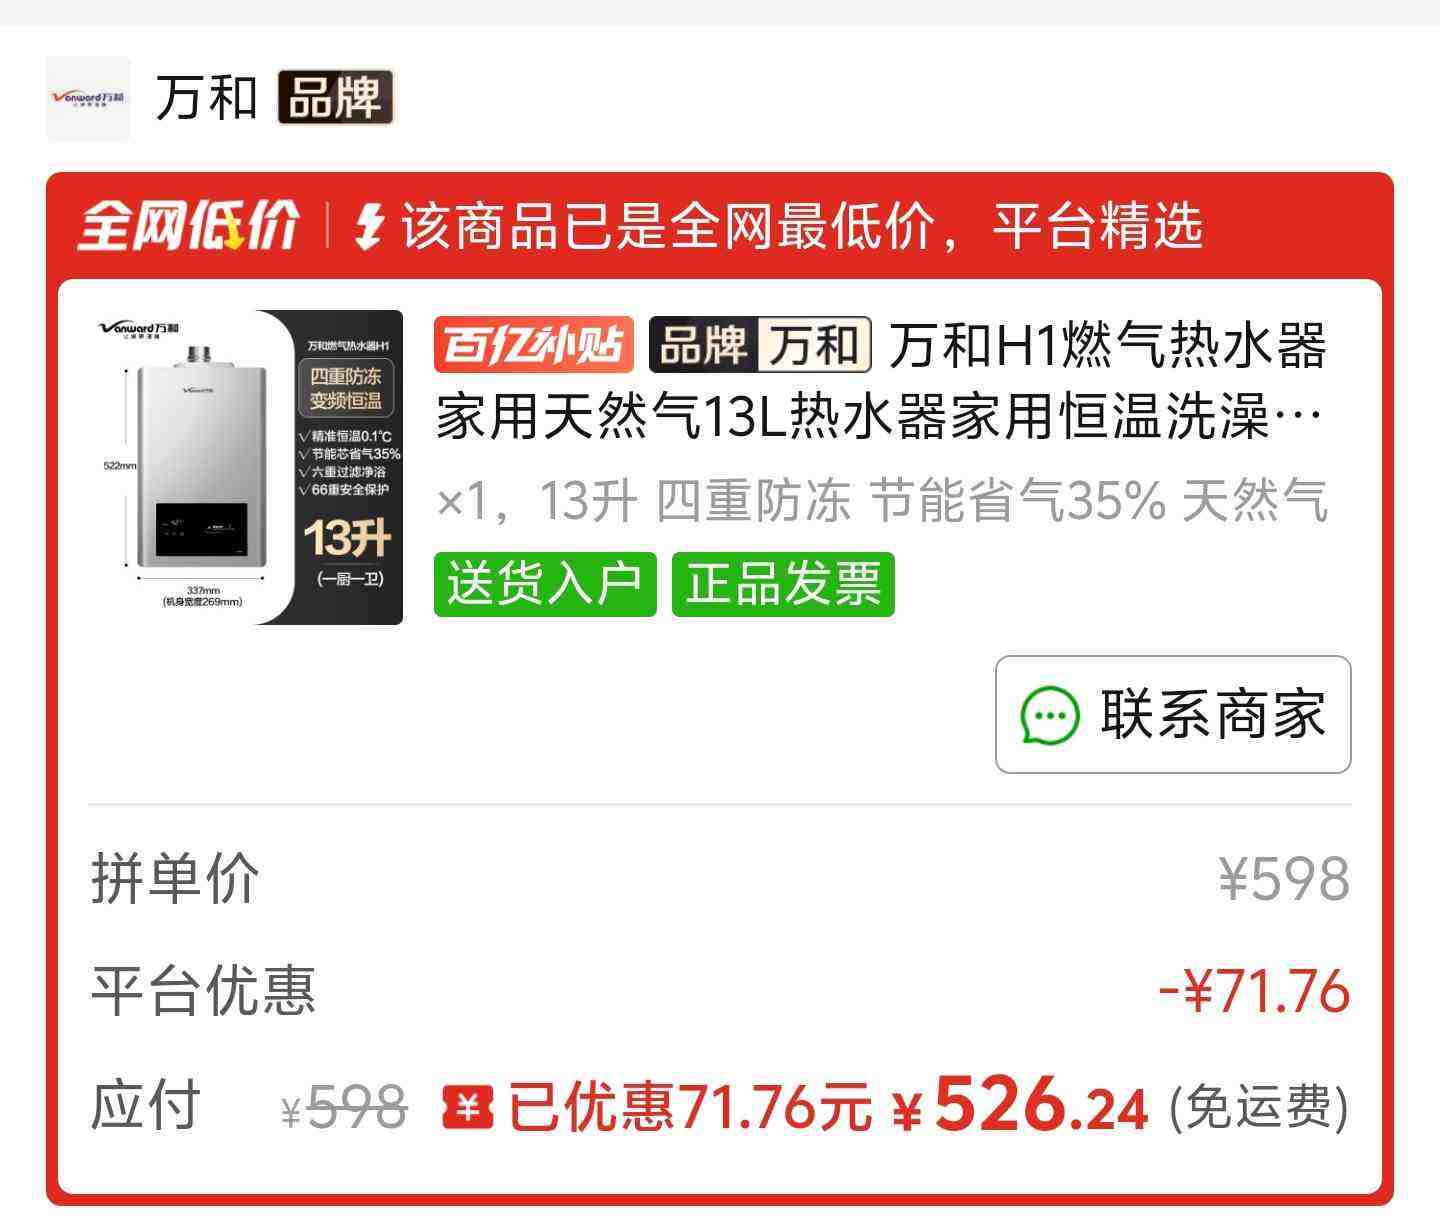Tap the 正品发票 green tag
Screen dimensions: 1440x1228
783,584
